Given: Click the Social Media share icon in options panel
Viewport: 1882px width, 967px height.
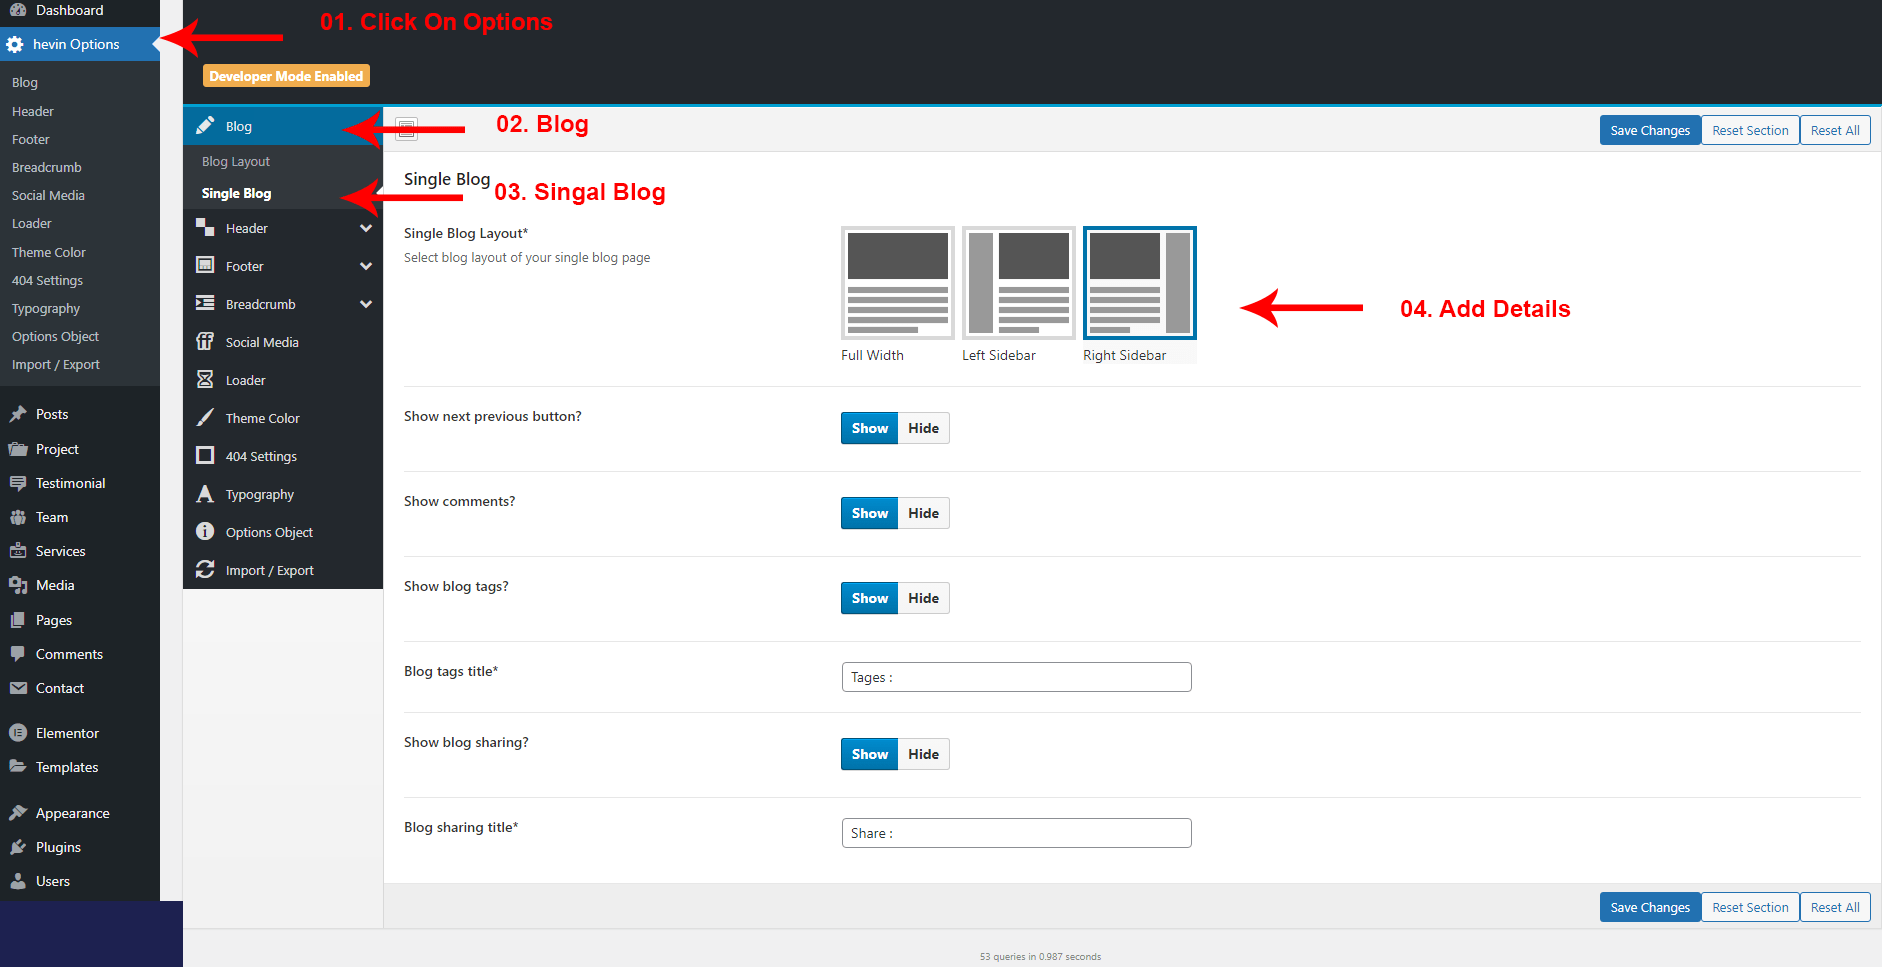Looking at the screenshot, I should pos(205,342).
